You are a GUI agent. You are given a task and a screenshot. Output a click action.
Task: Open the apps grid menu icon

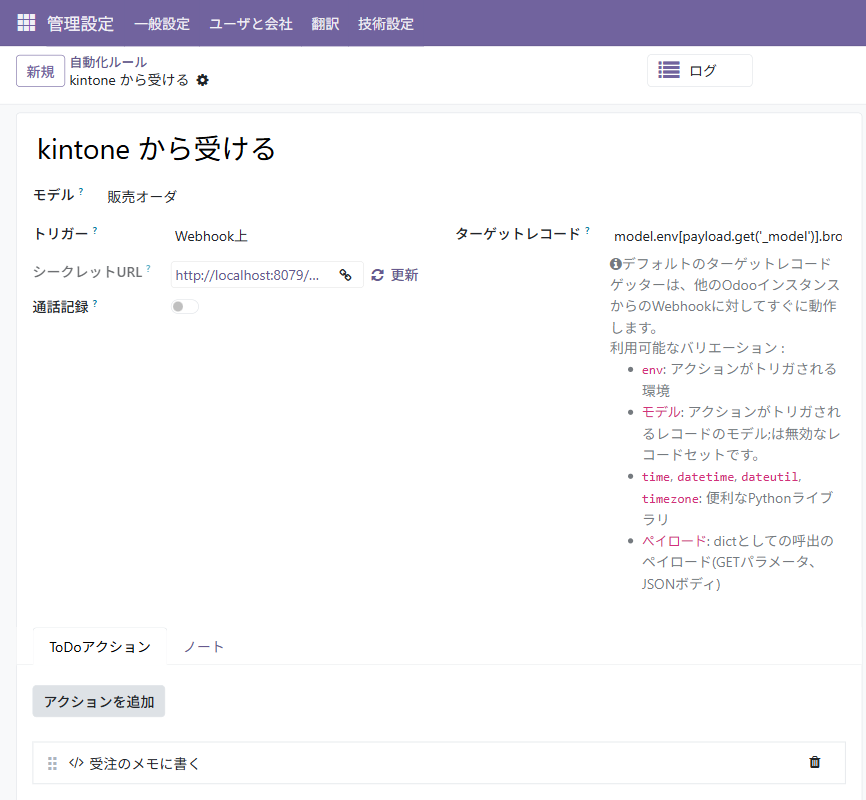[x=26, y=23]
